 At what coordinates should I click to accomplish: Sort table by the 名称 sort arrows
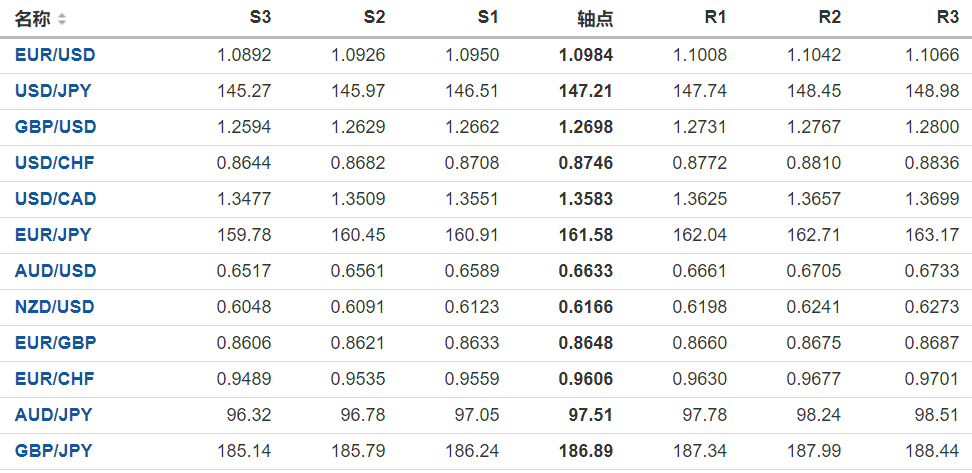coord(62,19)
